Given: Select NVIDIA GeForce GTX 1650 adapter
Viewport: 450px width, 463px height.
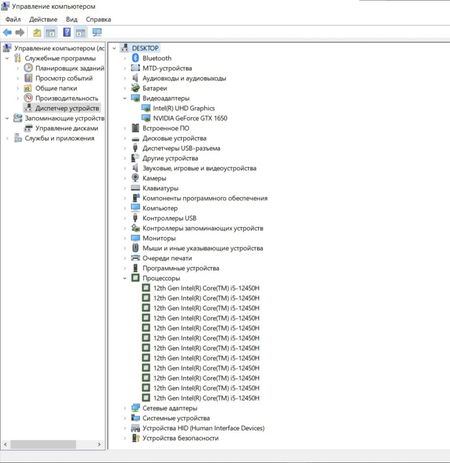Looking at the screenshot, I should click(x=190, y=118).
